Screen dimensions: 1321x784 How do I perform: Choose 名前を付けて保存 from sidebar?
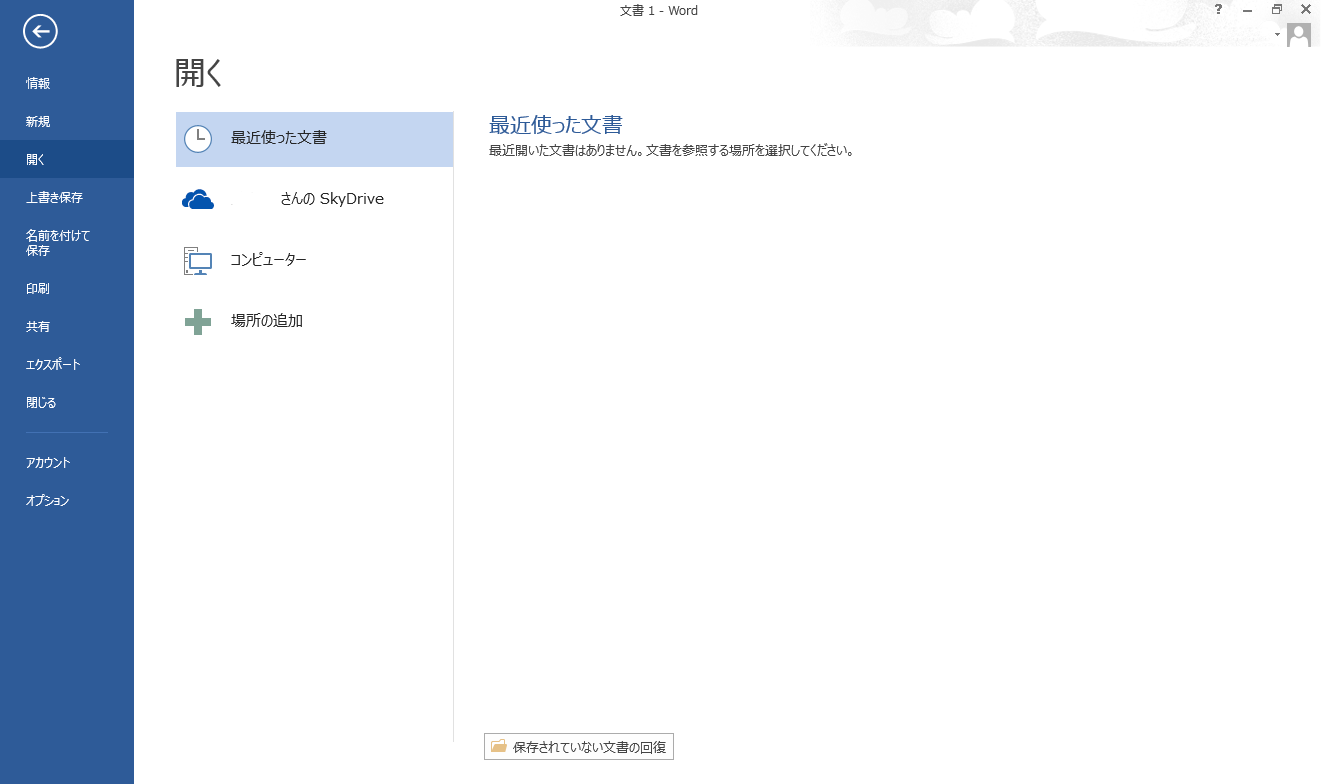tap(58, 243)
